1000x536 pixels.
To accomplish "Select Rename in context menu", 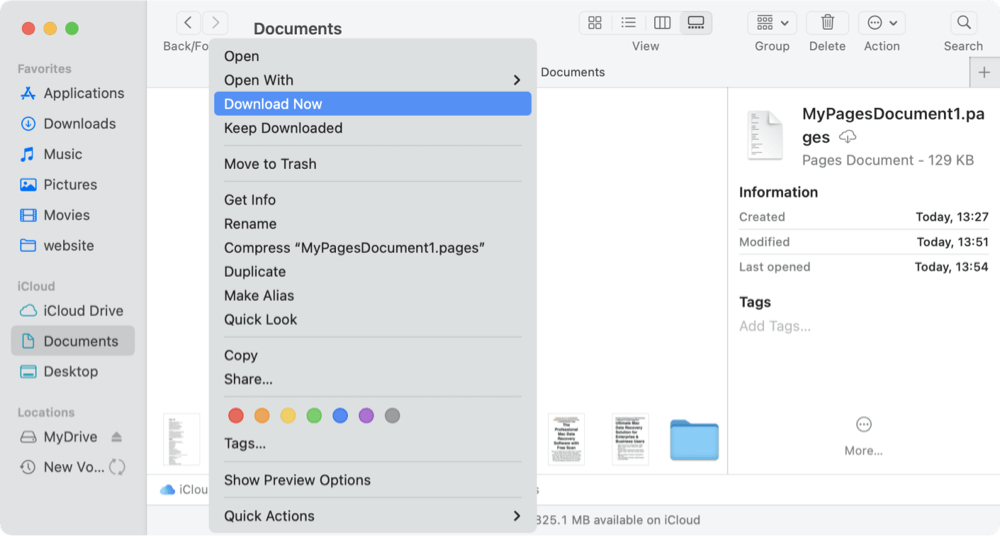I will [x=372, y=224].
